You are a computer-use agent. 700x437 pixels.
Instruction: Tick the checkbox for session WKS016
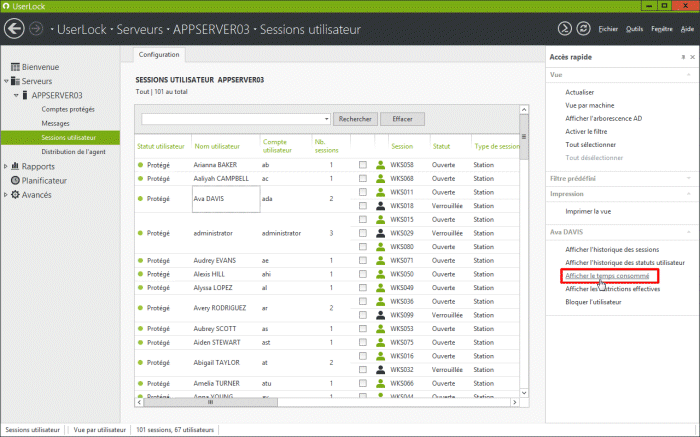pyautogui.click(x=363, y=356)
